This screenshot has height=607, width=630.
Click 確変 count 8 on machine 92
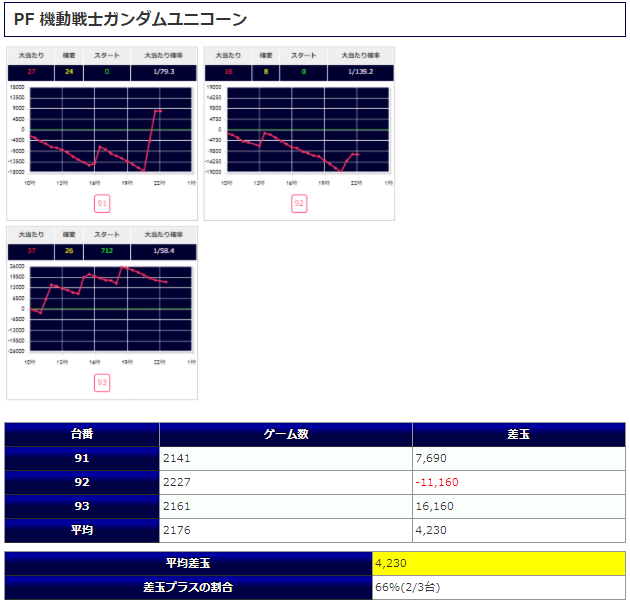[x=266, y=72]
